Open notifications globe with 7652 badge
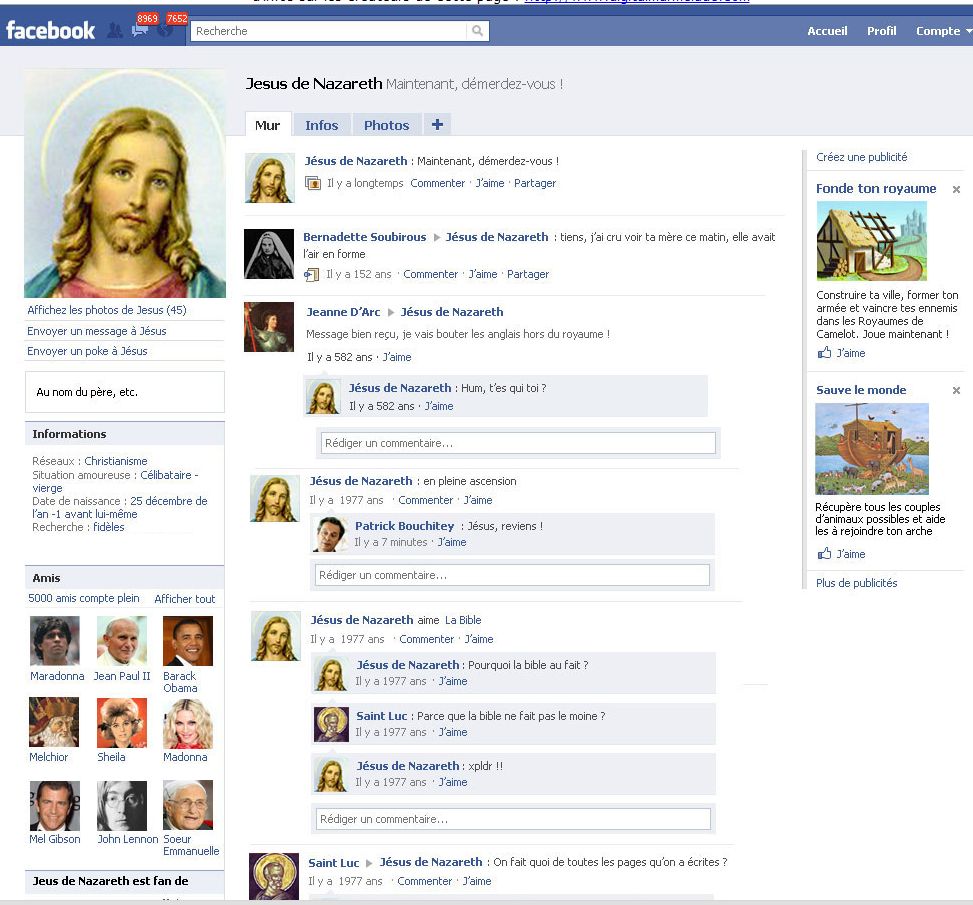 pos(165,30)
